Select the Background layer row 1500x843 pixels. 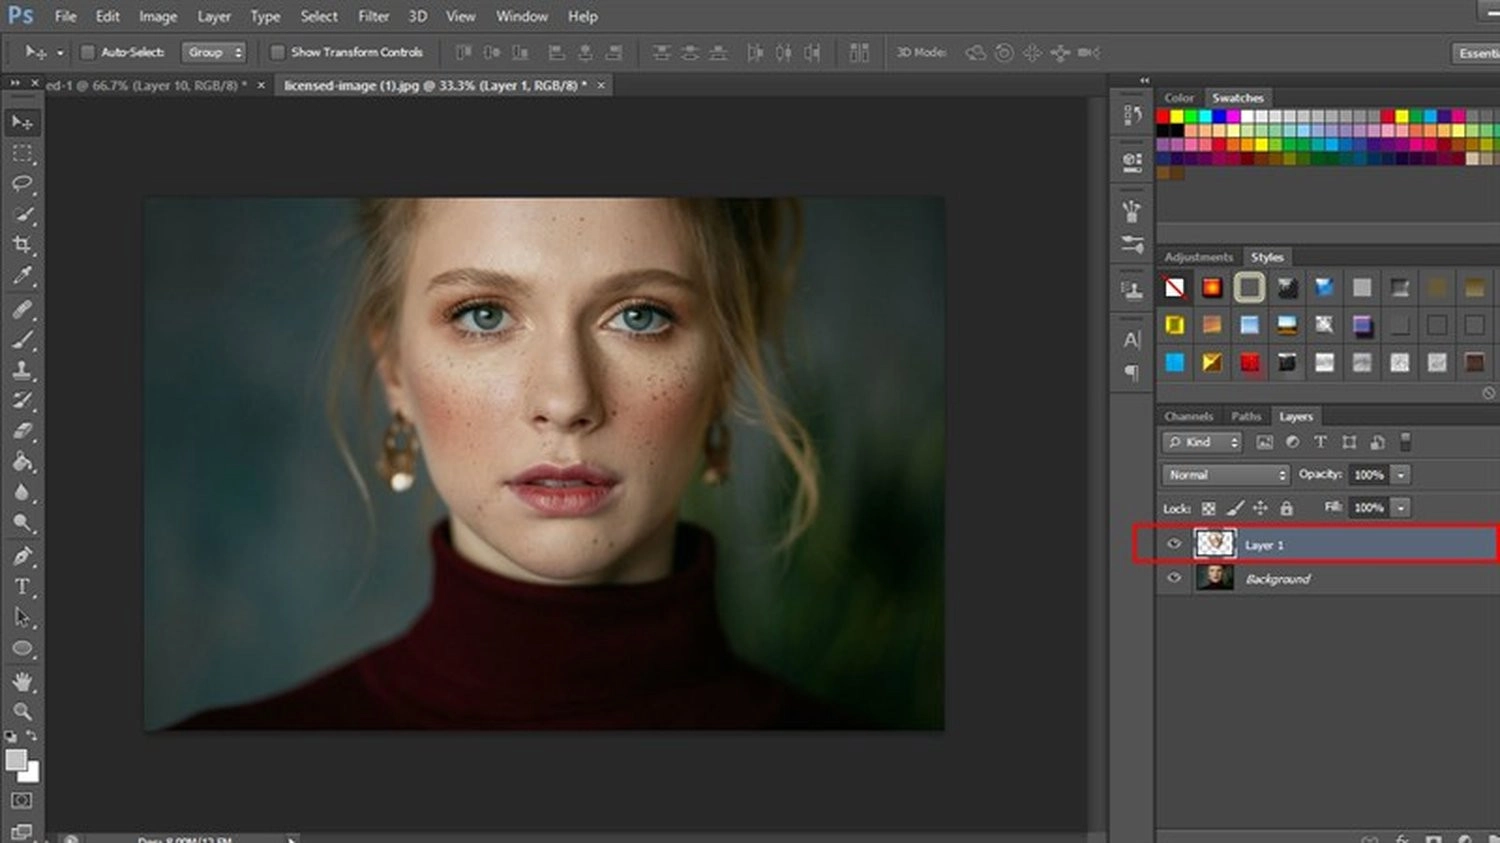pyautogui.click(x=1326, y=578)
